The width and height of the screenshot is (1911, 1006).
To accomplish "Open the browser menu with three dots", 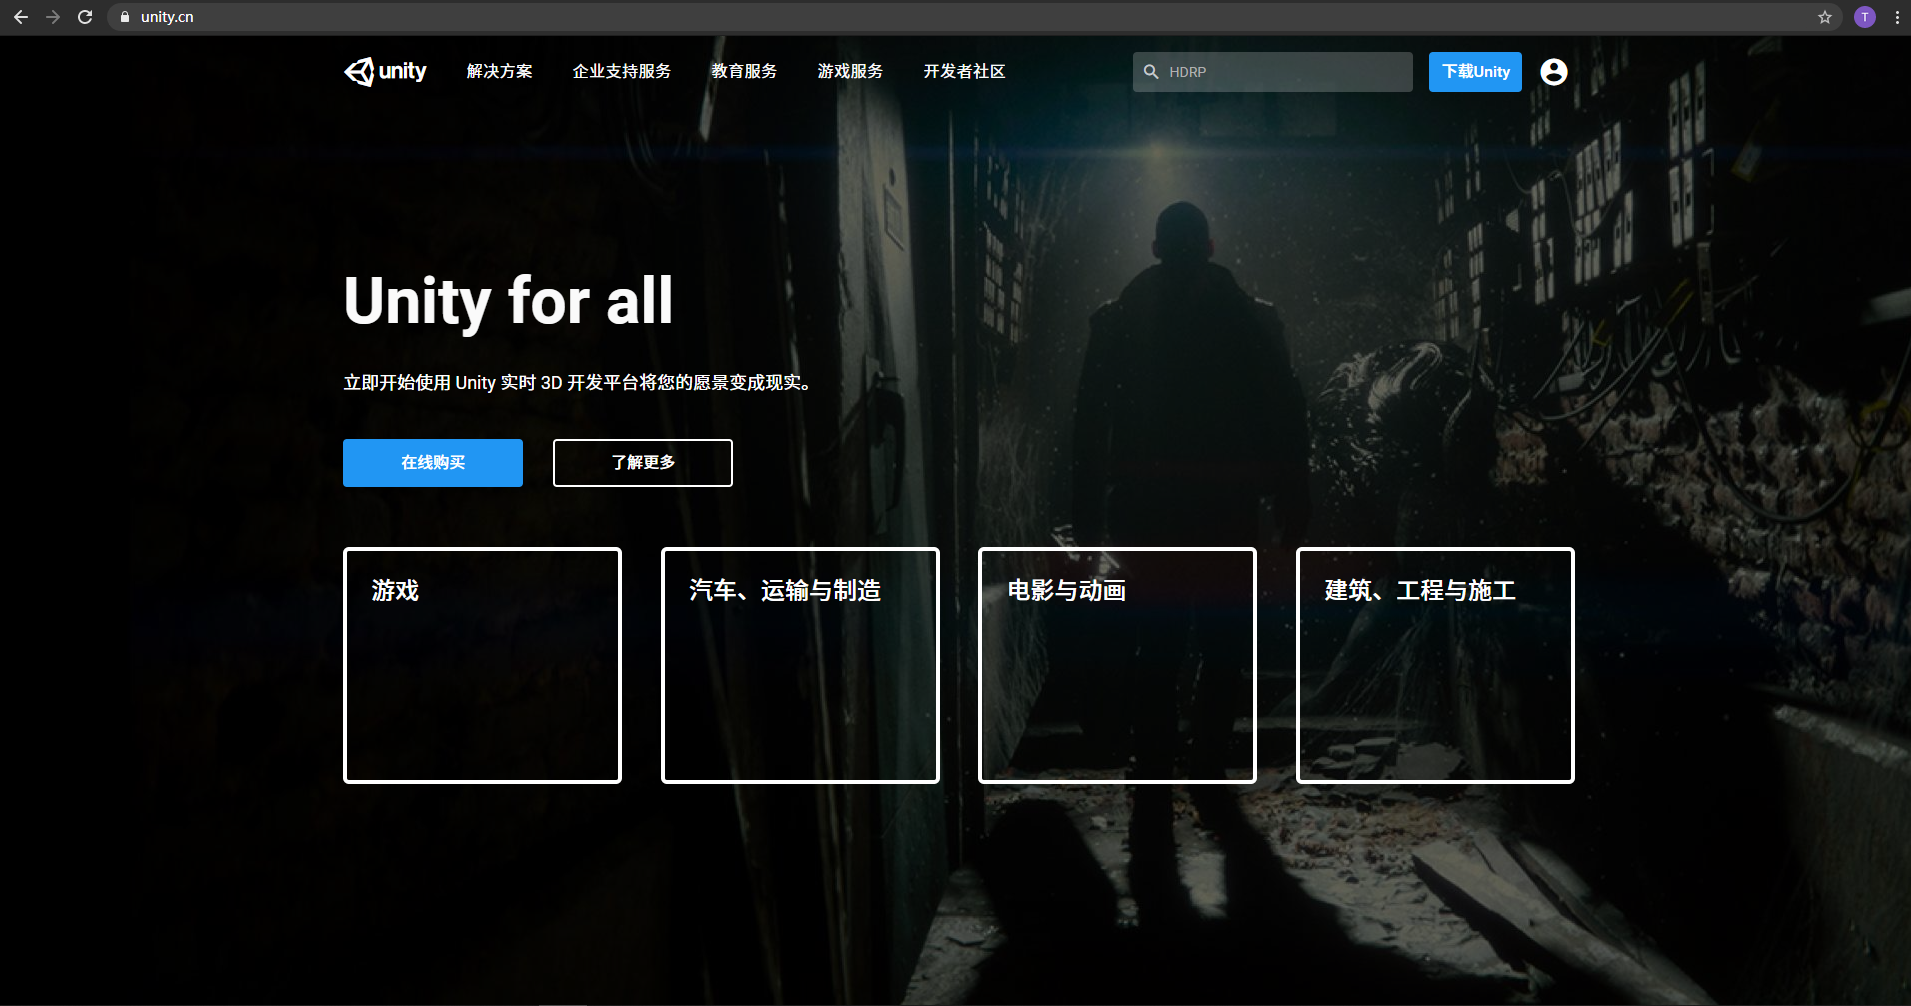I will click(x=1897, y=16).
